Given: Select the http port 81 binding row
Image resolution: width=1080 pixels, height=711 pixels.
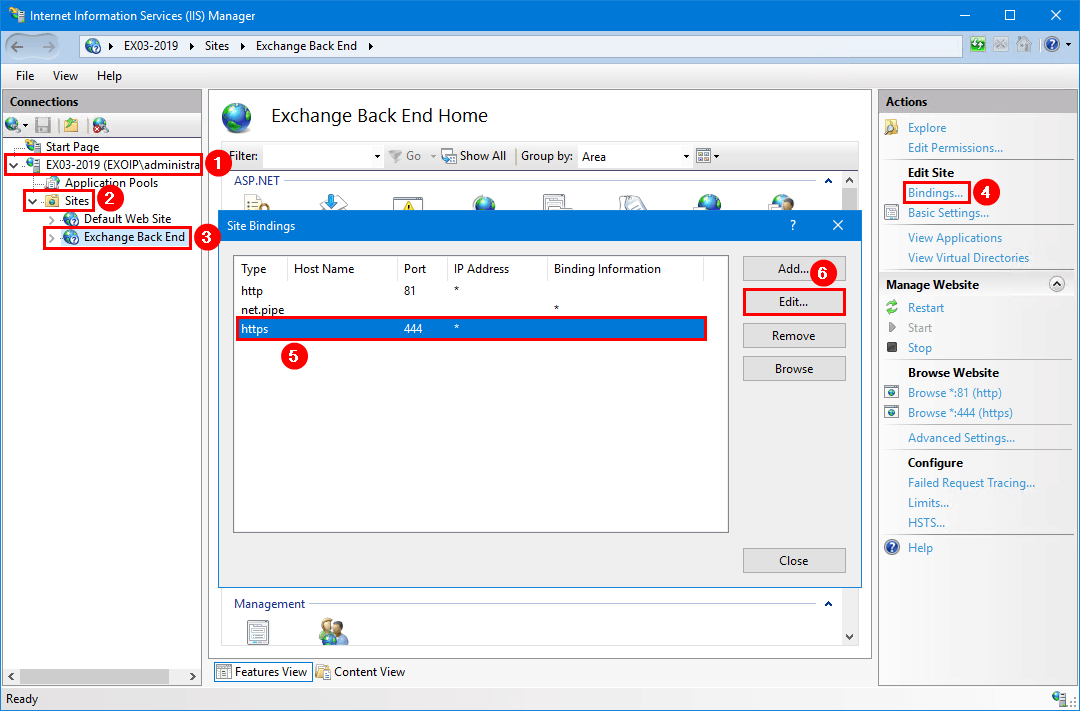Looking at the screenshot, I should (x=471, y=291).
